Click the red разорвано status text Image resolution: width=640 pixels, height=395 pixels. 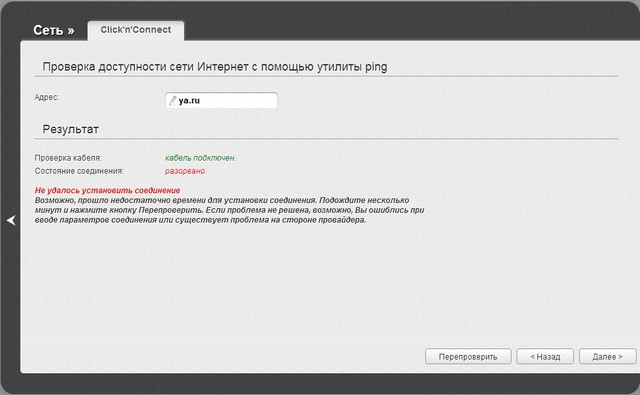pyautogui.click(x=186, y=171)
